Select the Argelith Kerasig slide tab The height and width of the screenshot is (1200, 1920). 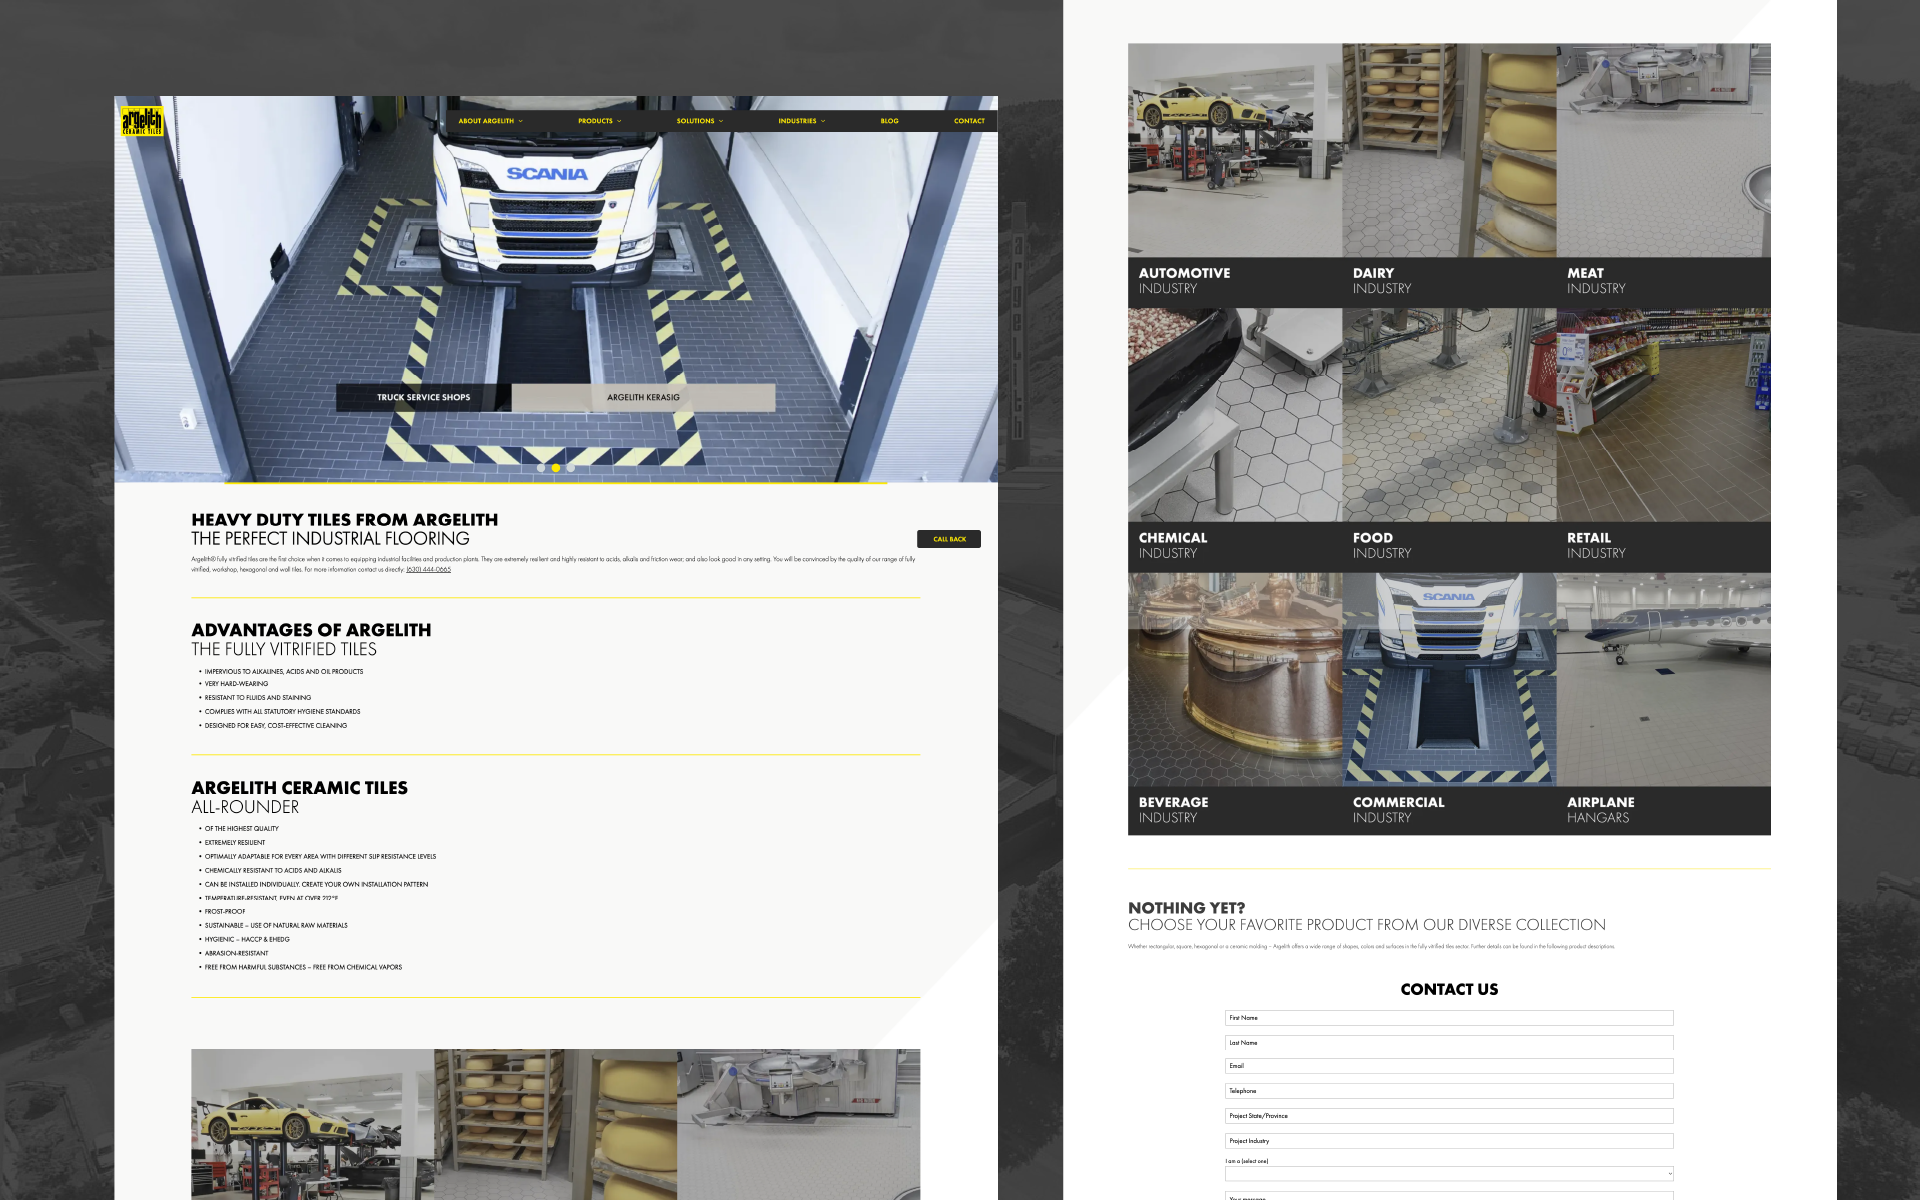tap(643, 397)
